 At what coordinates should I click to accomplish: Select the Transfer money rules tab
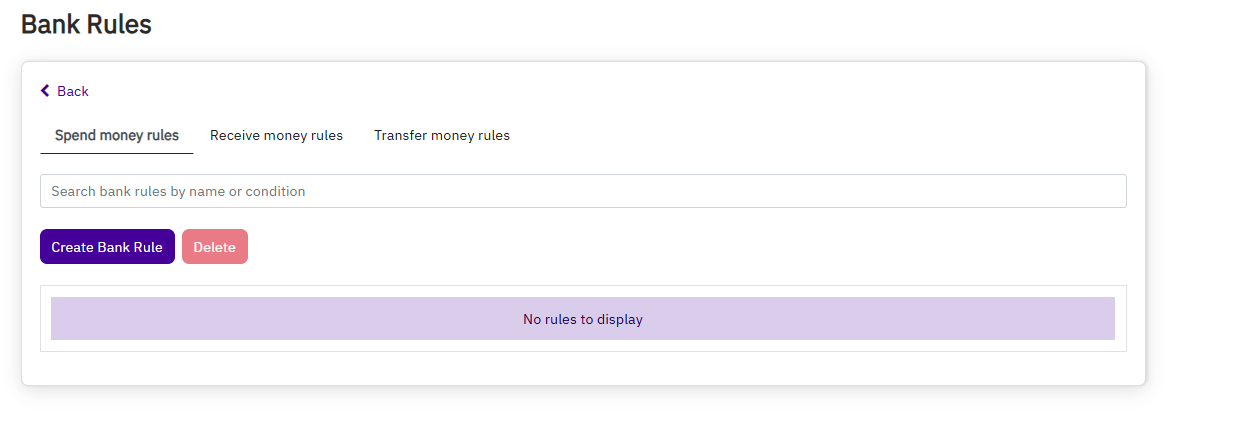(442, 136)
